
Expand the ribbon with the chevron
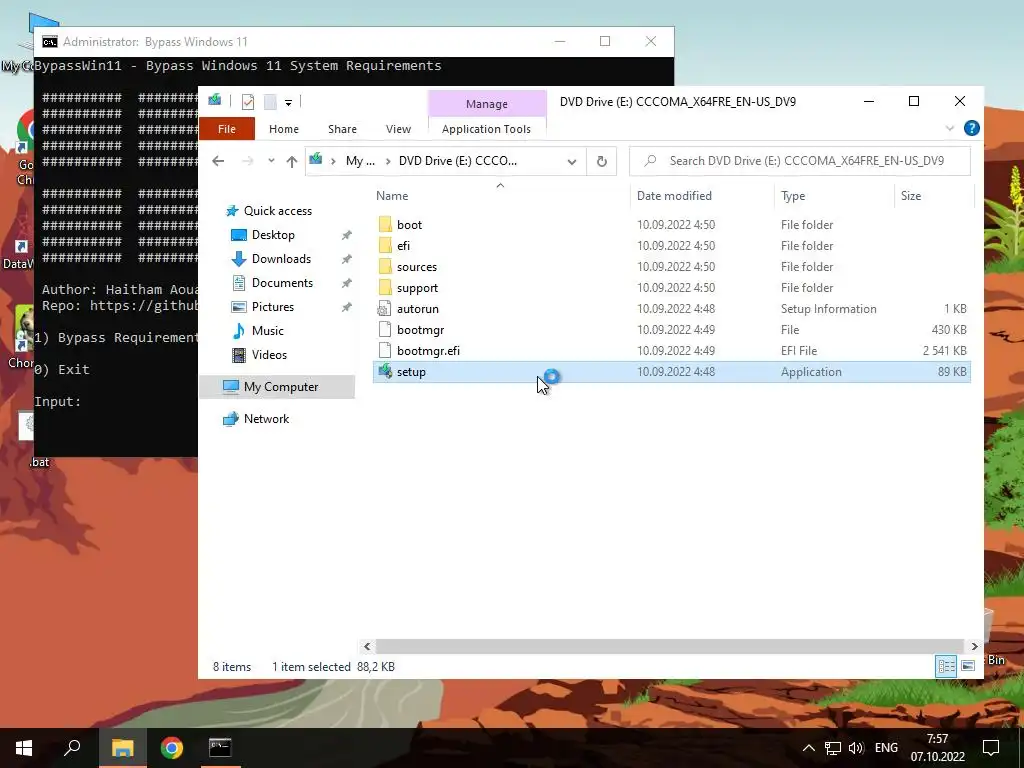(950, 128)
